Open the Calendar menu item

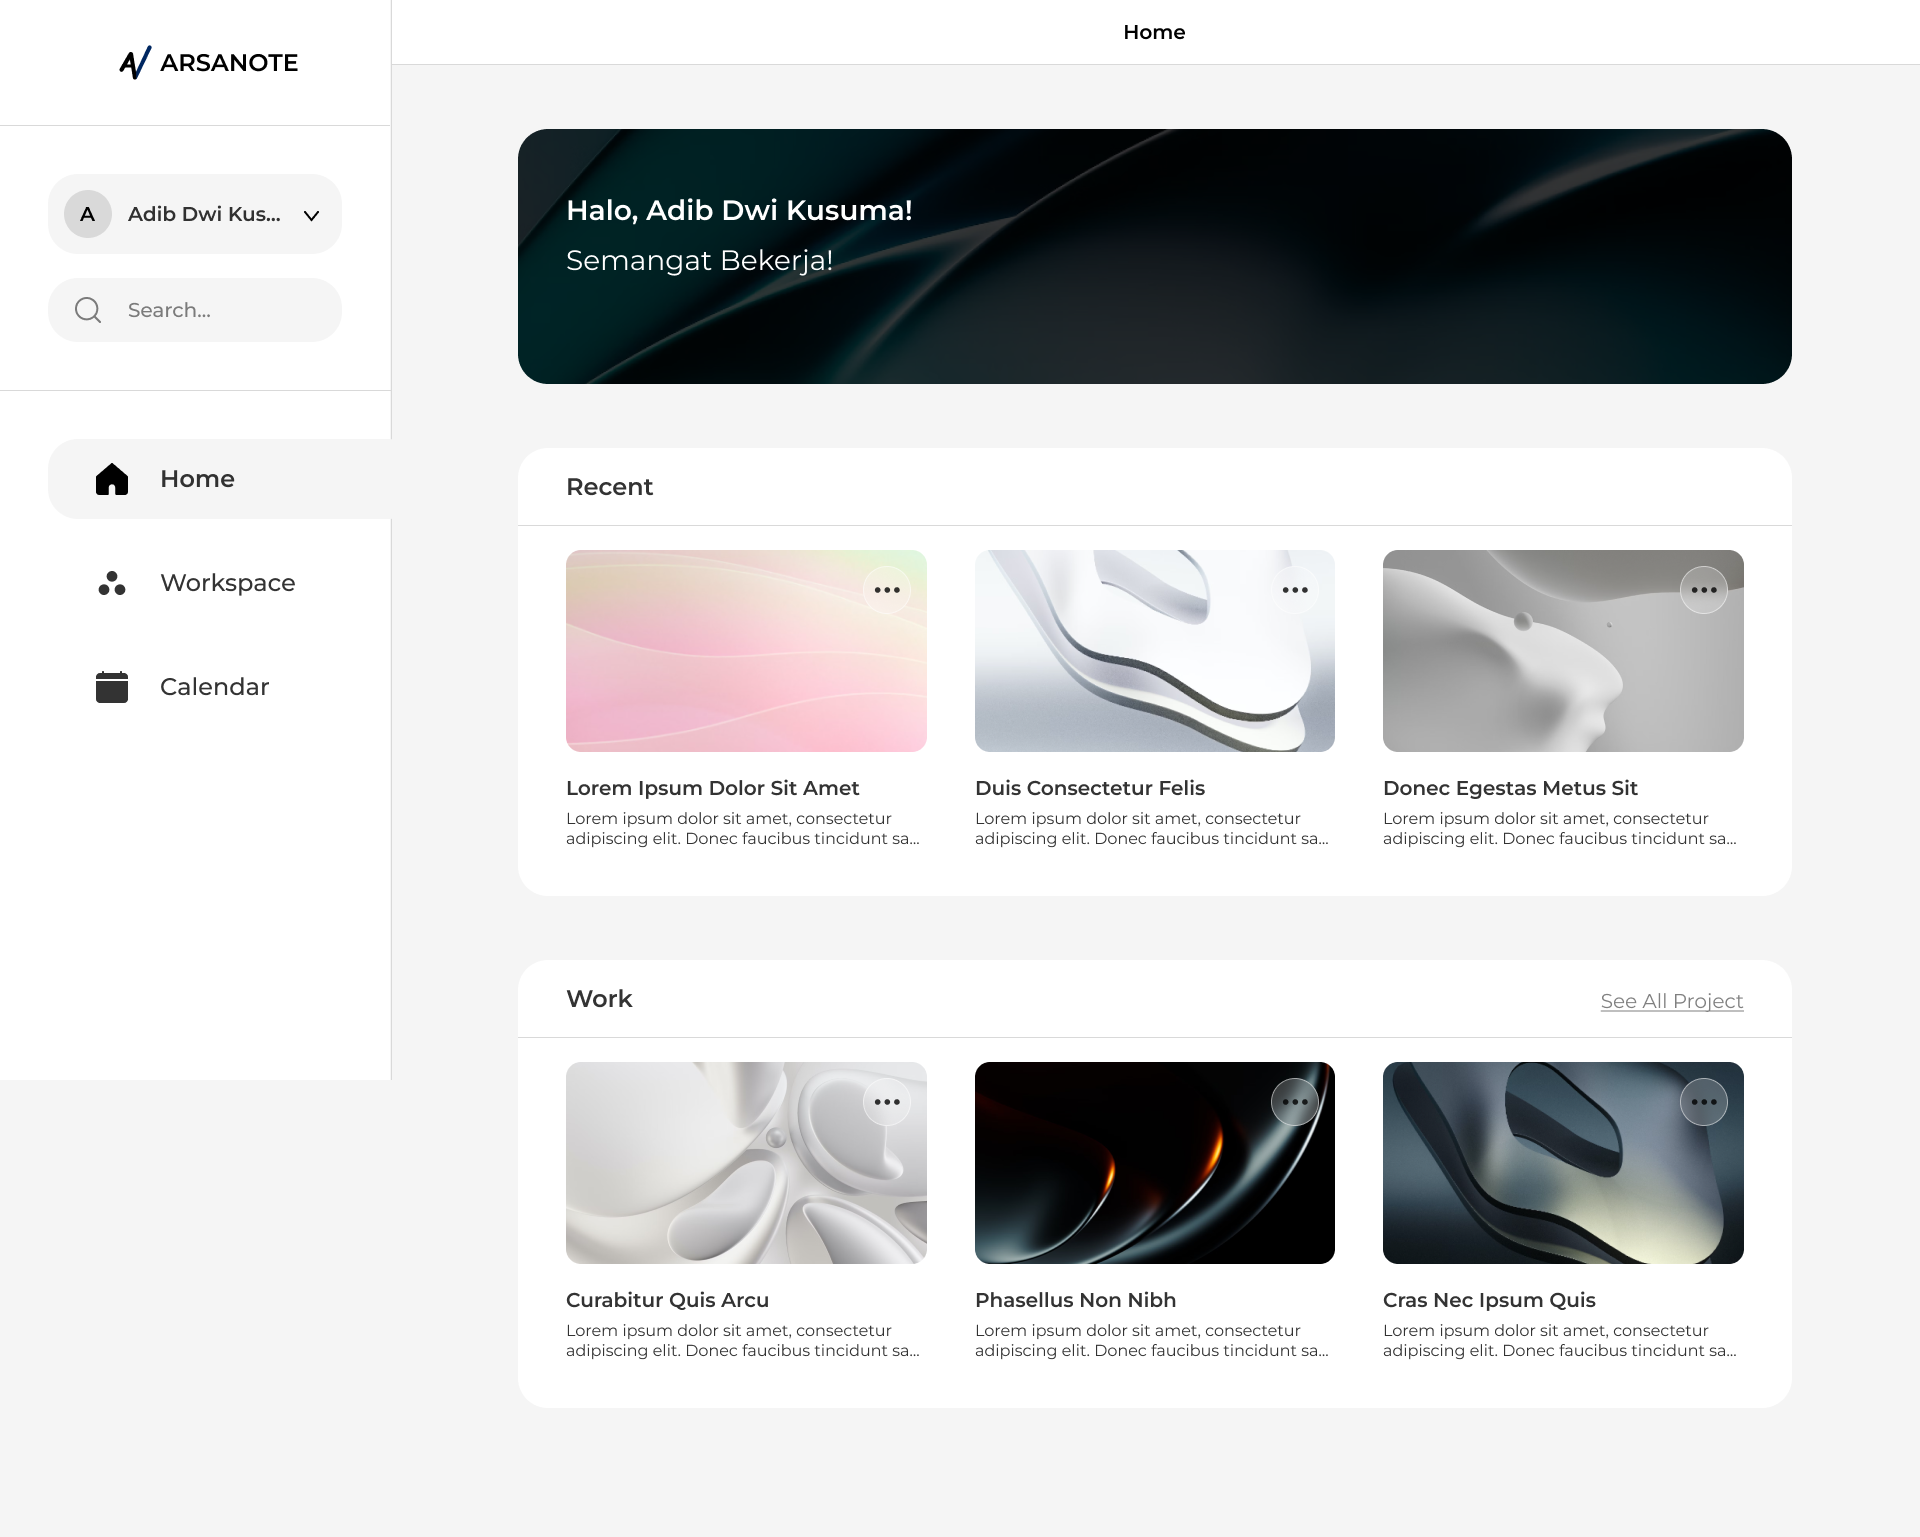214,687
